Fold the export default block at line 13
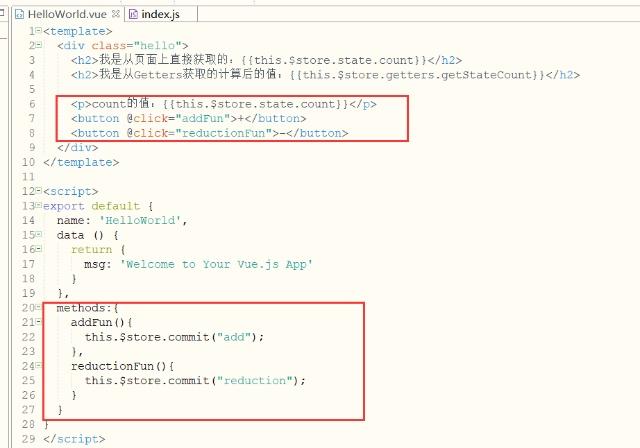This screenshot has width=640, height=448. [x=38, y=205]
